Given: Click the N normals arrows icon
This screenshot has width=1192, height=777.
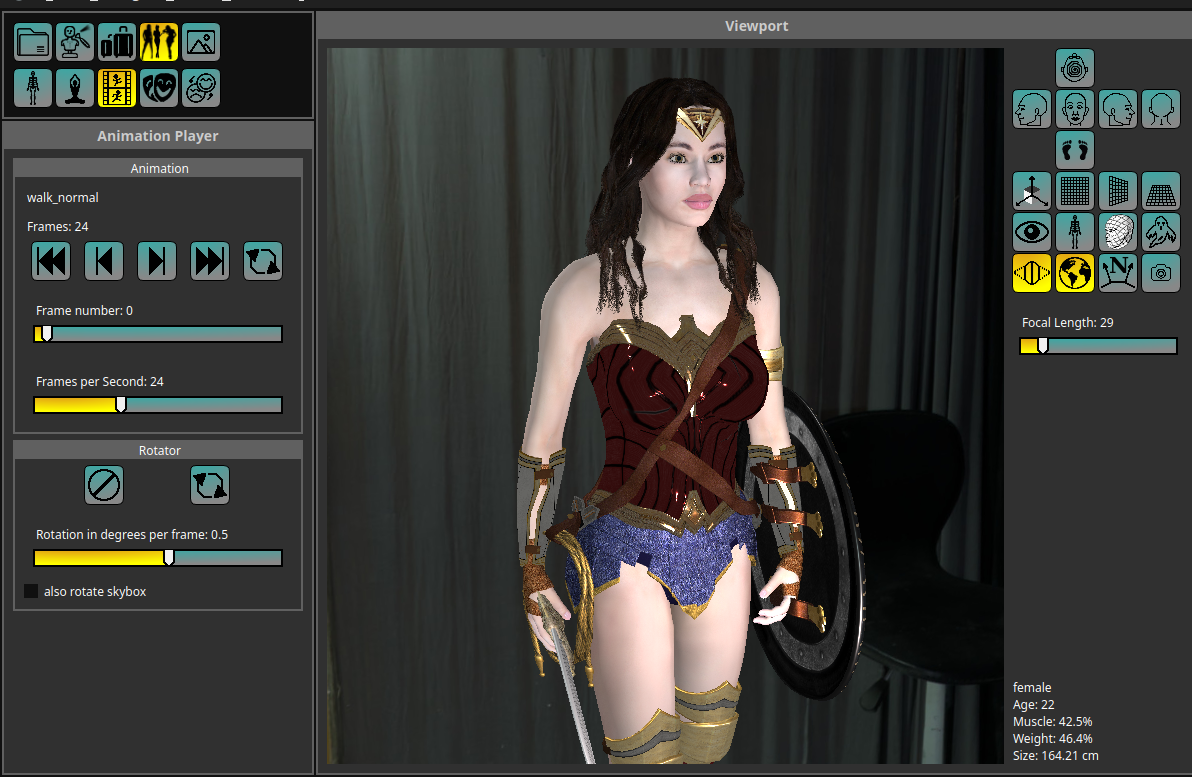Looking at the screenshot, I should pos(1117,272).
